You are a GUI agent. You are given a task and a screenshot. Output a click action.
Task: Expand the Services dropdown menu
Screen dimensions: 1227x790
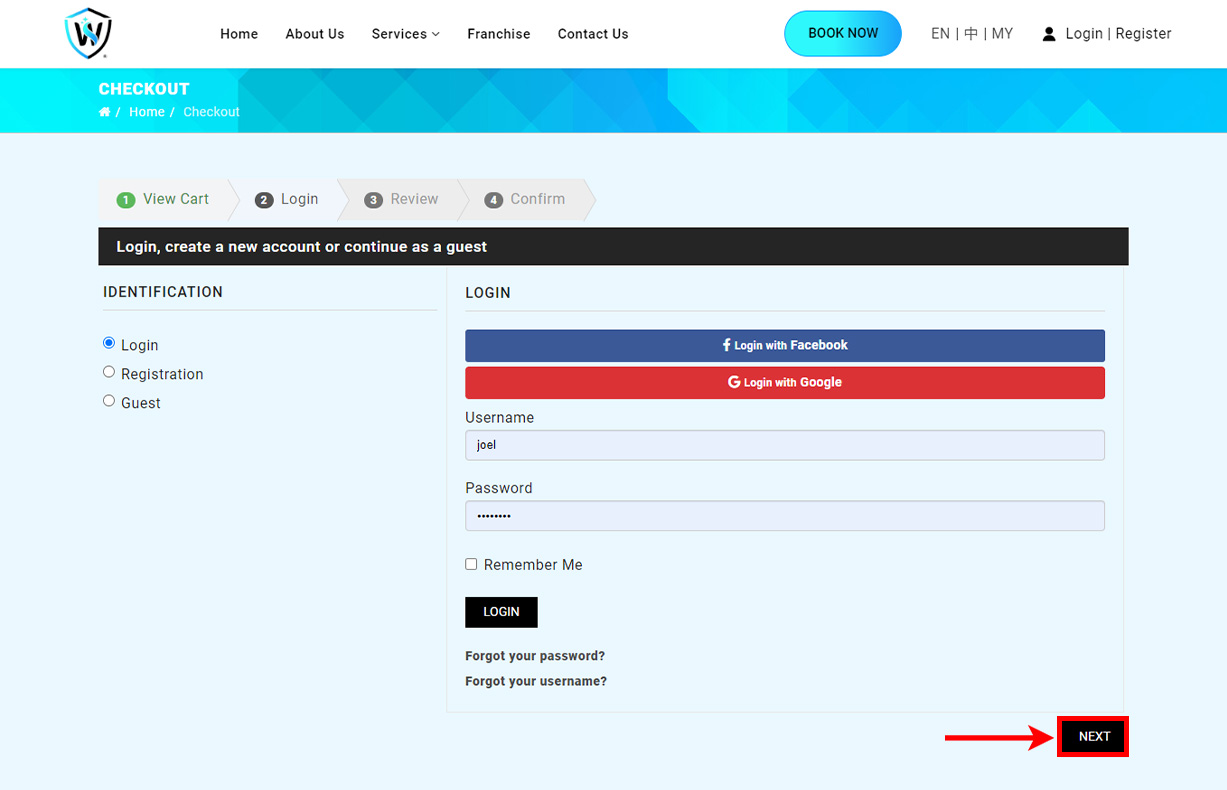coord(405,34)
